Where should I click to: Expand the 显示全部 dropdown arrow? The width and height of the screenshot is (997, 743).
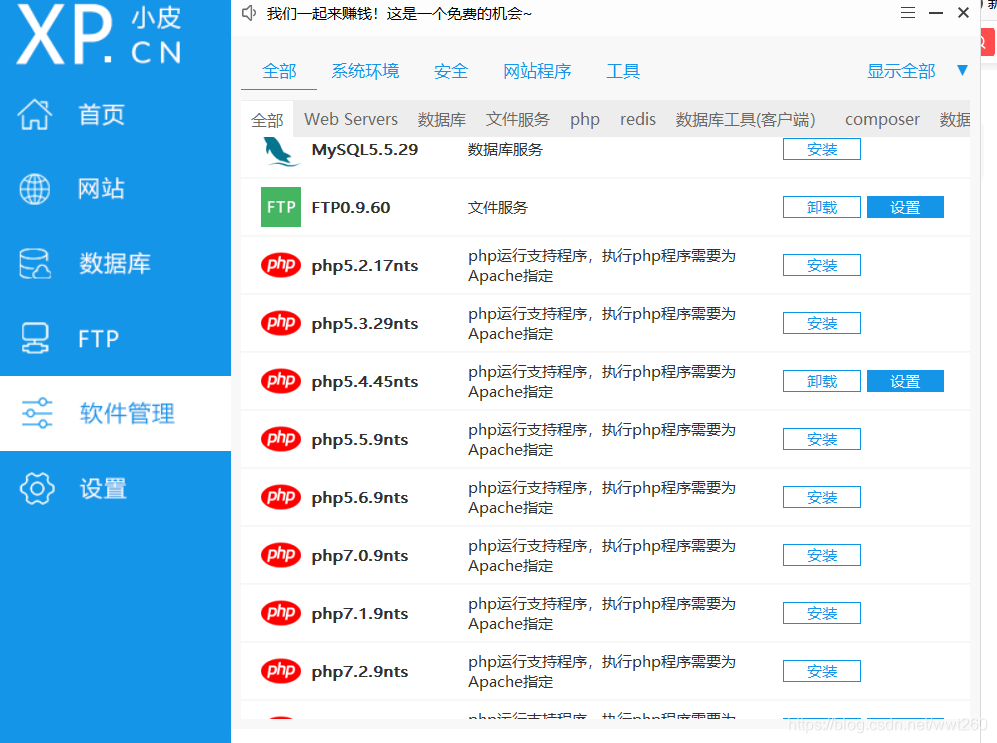[963, 71]
